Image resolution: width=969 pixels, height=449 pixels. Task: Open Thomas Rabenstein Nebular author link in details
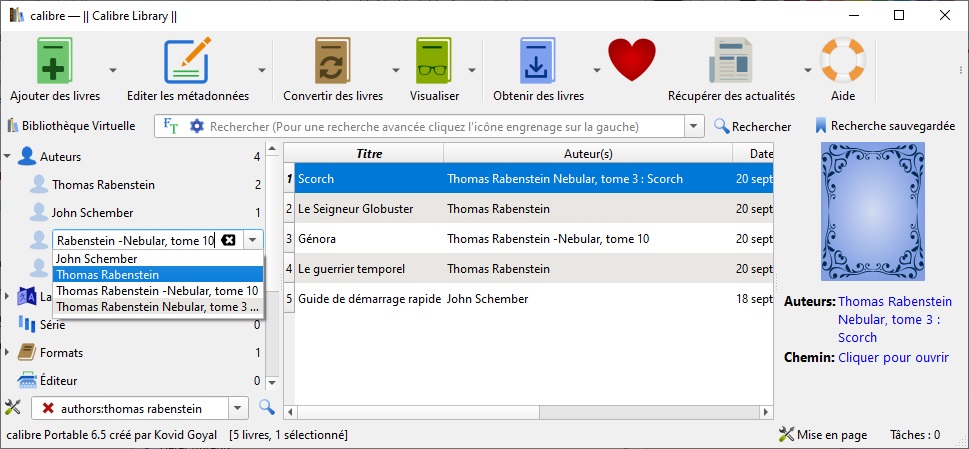[x=894, y=319]
